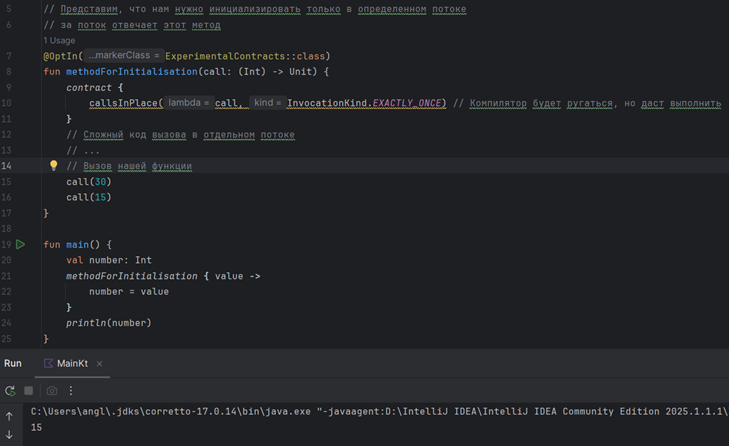Click the EXACTLY_ONCE enum constant
The height and width of the screenshot is (446, 729).
[x=408, y=103]
